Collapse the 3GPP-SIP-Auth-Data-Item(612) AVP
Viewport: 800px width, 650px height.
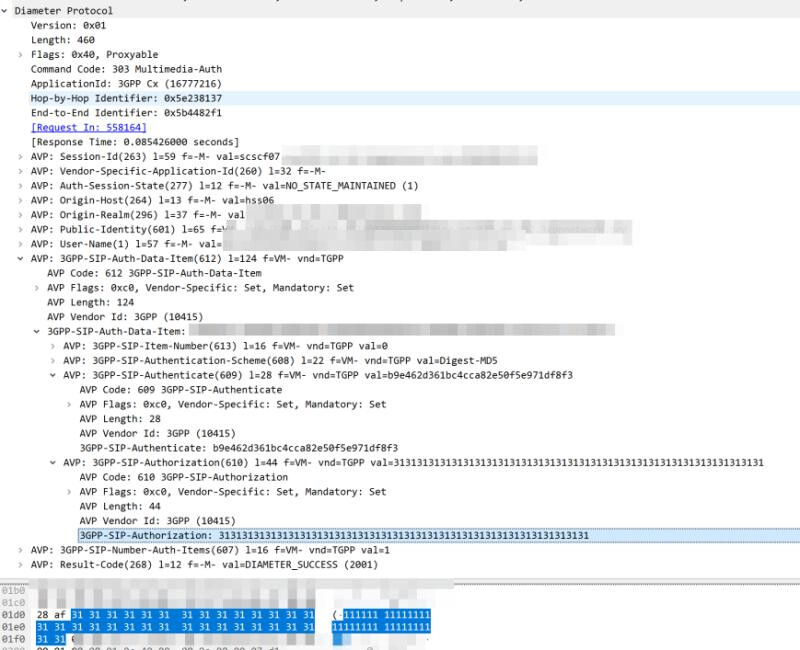[x=21, y=259]
